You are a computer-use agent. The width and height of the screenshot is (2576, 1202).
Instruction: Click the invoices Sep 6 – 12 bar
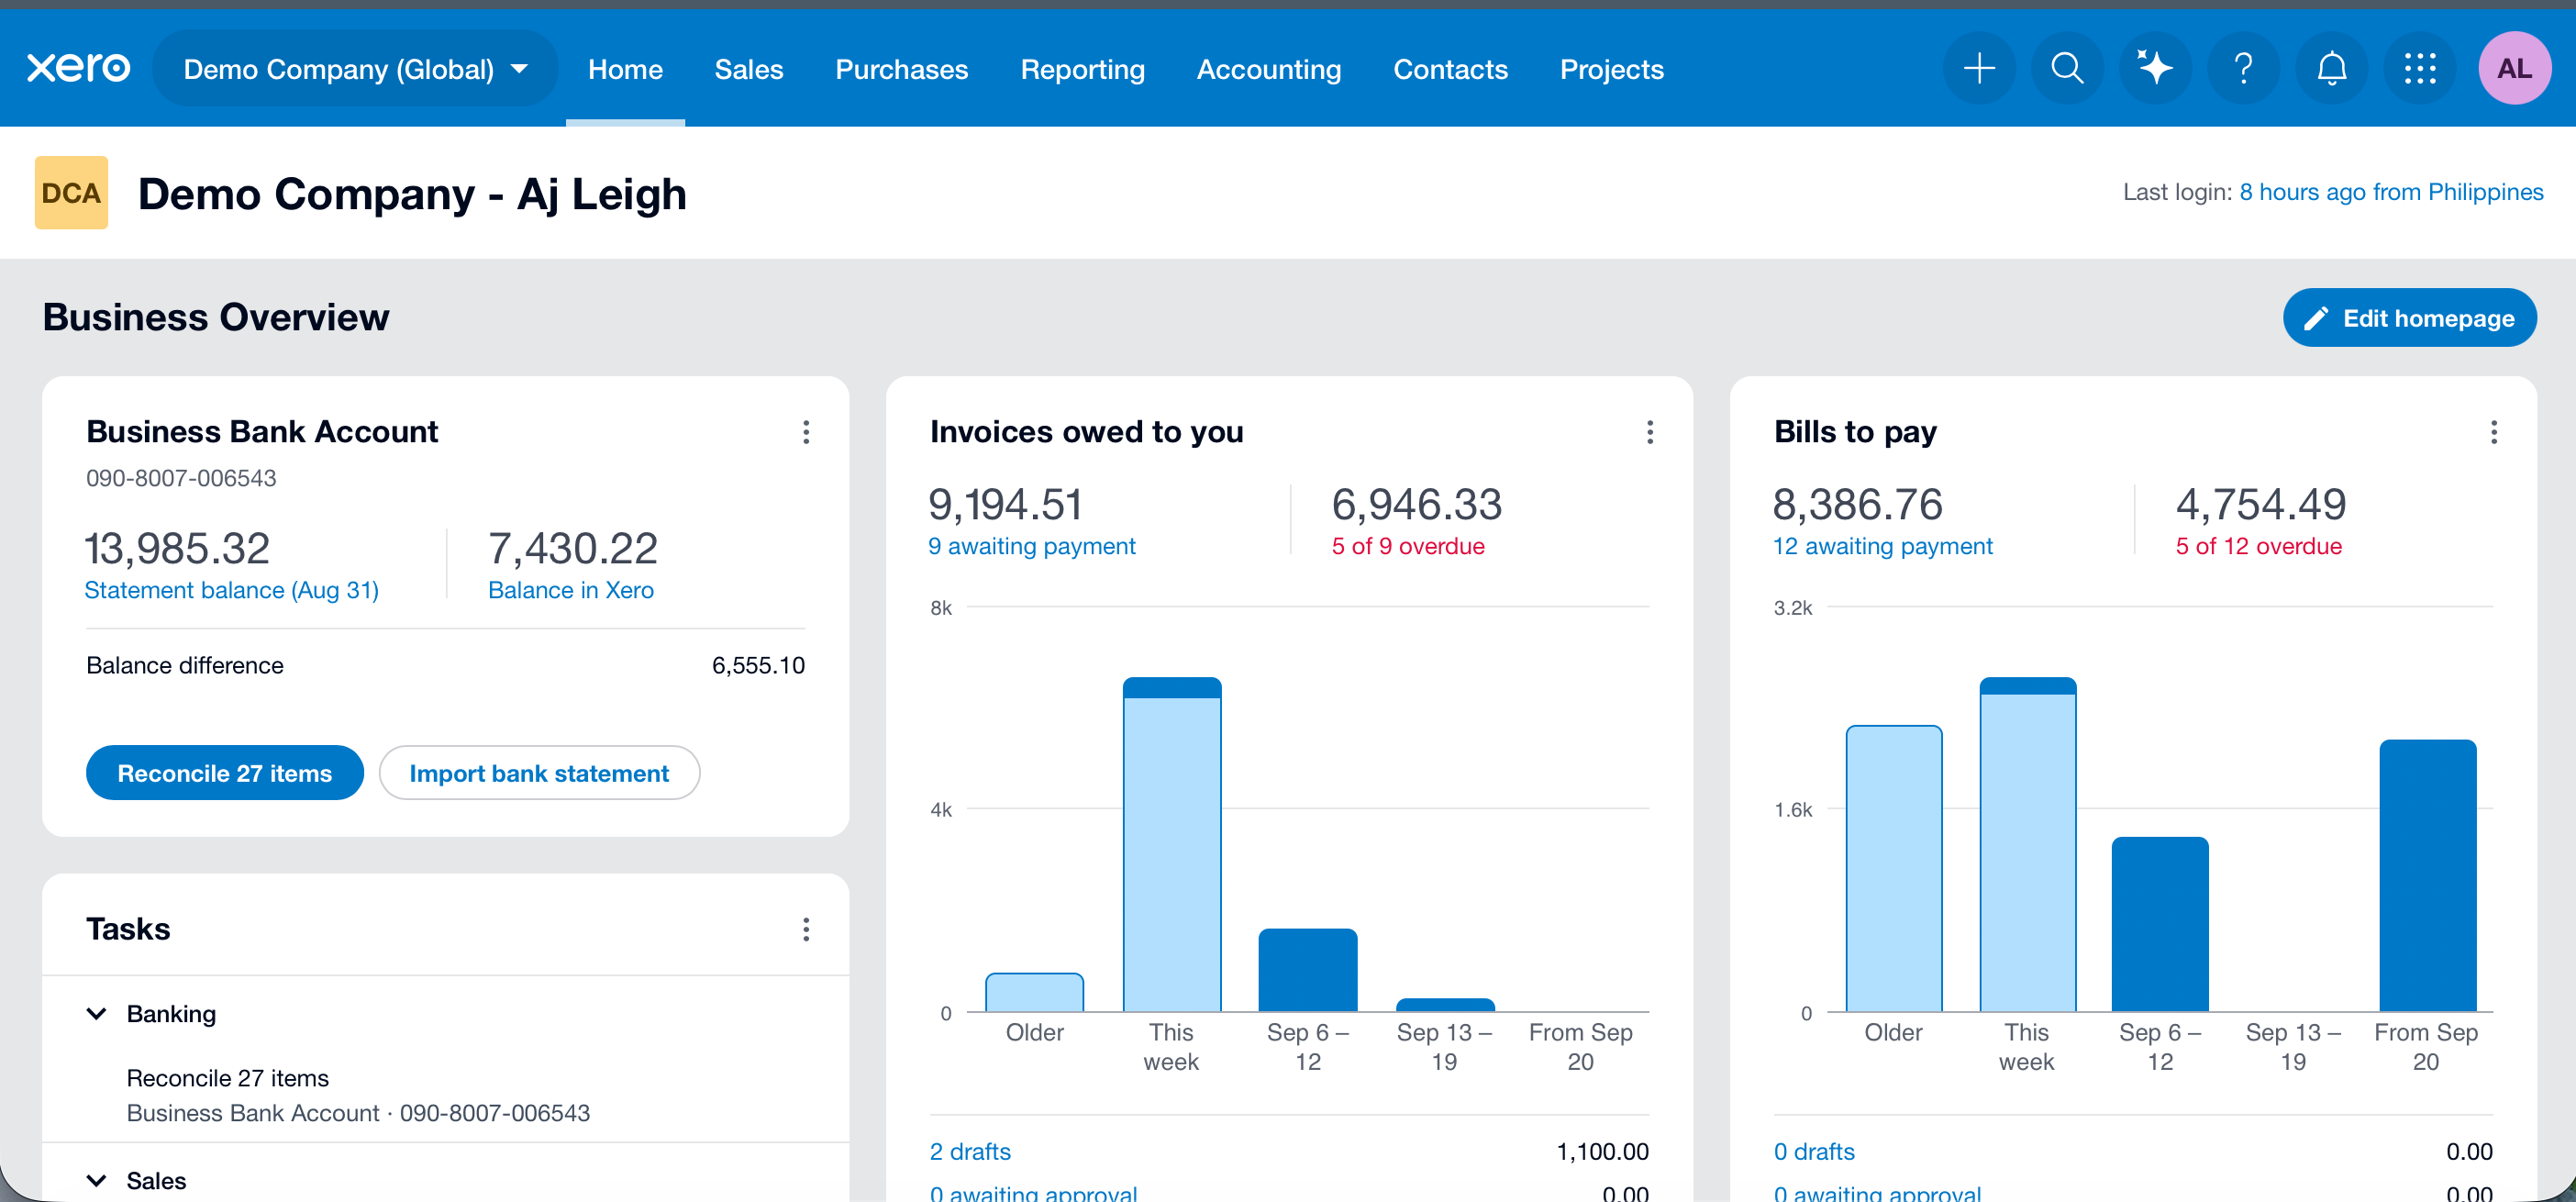pyautogui.click(x=1308, y=970)
